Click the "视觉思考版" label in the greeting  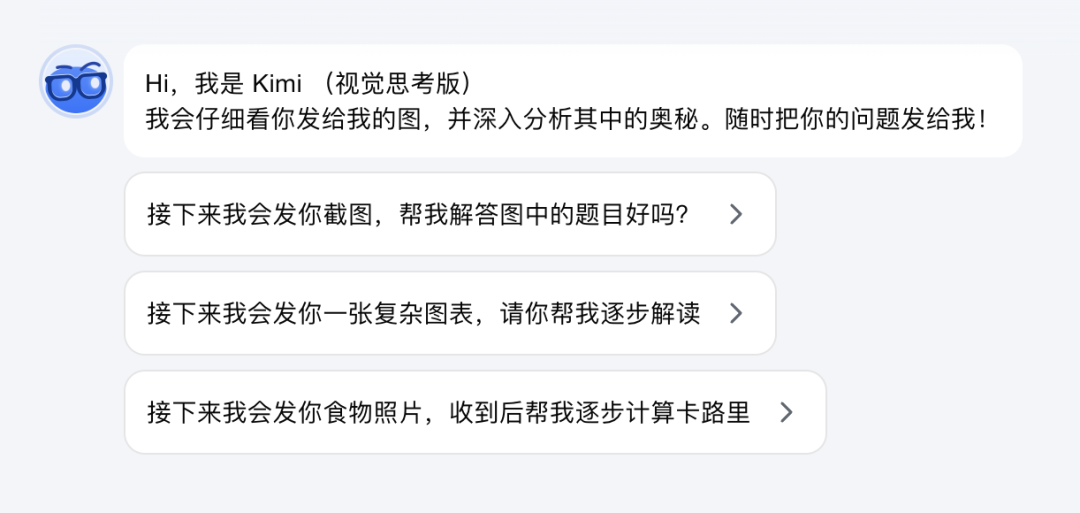tap(397, 84)
